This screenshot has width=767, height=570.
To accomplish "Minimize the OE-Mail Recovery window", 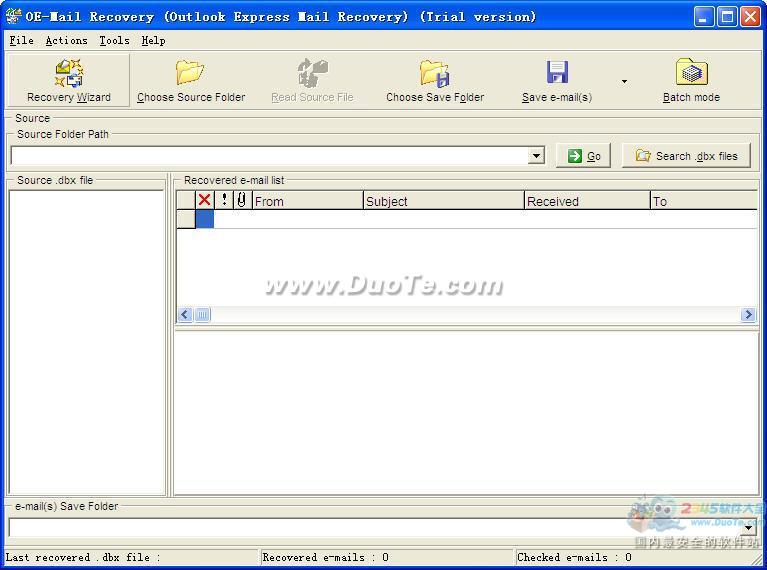I will 704,17.
